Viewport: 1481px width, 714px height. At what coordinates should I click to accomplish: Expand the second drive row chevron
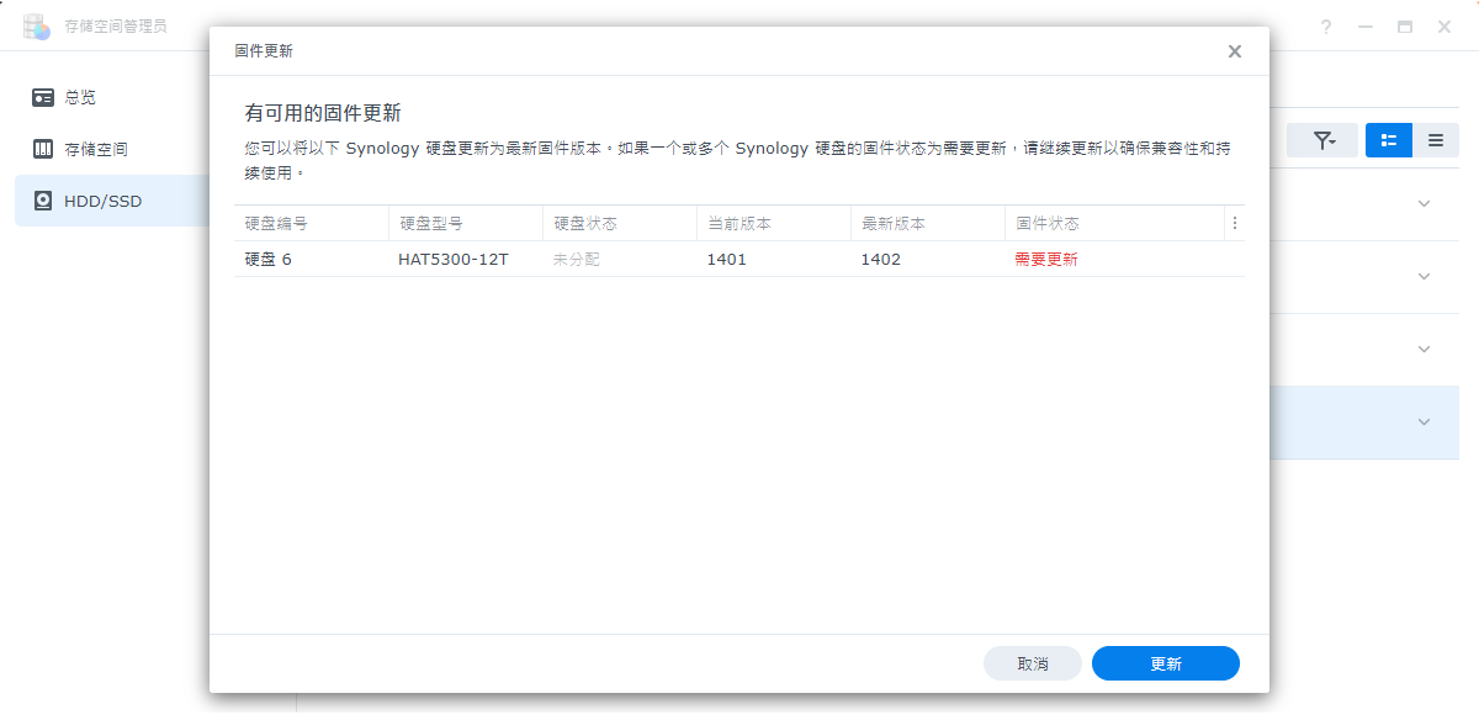(x=1424, y=277)
